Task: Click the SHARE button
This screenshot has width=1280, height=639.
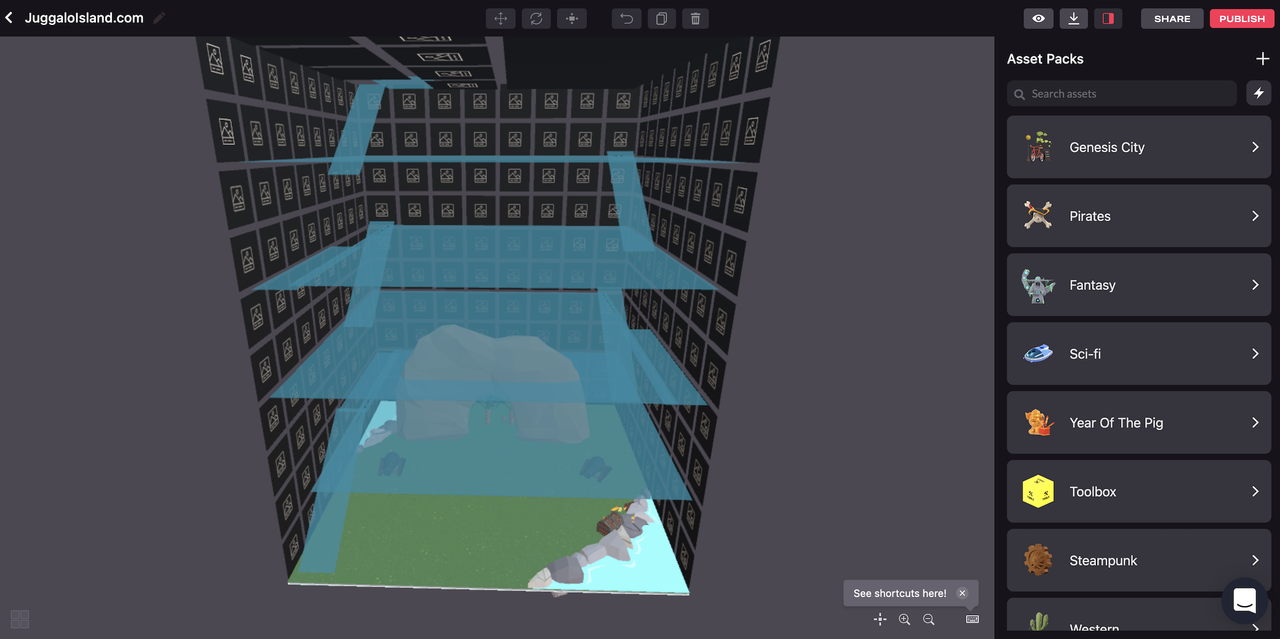Action: [1172, 18]
